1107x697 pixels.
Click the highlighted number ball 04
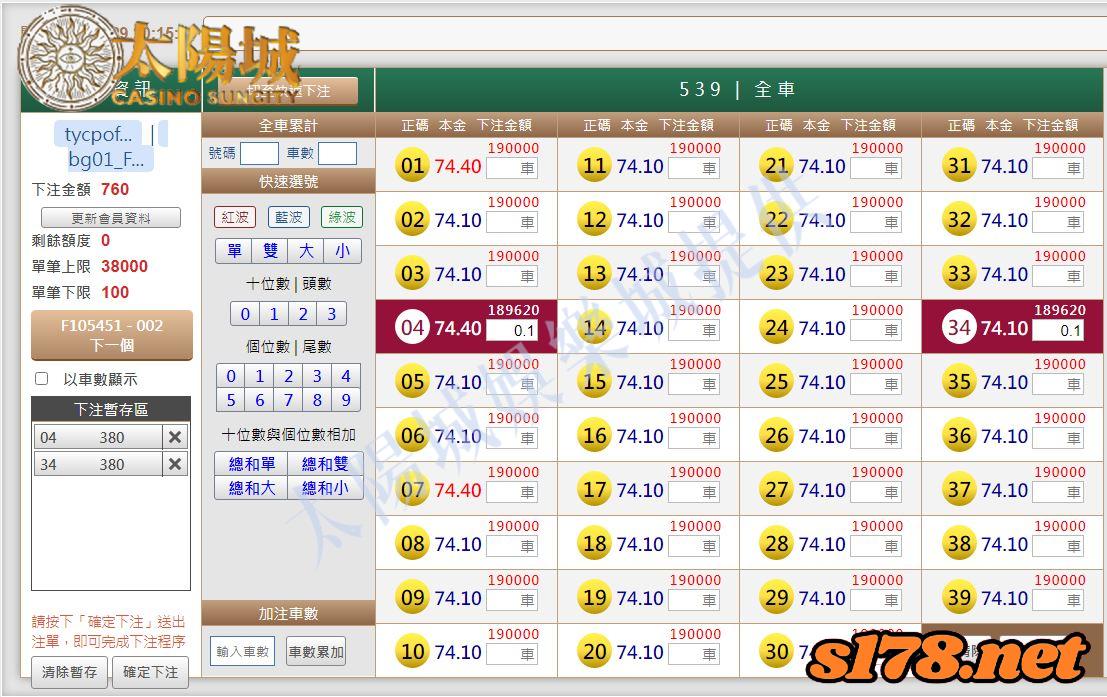tap(412, 328)
